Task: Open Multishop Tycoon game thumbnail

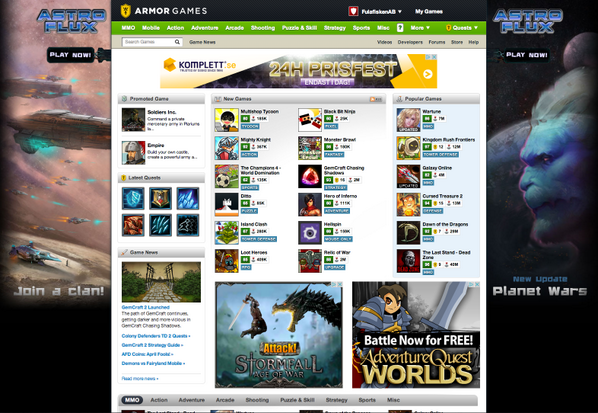Action: click(227, 120)
